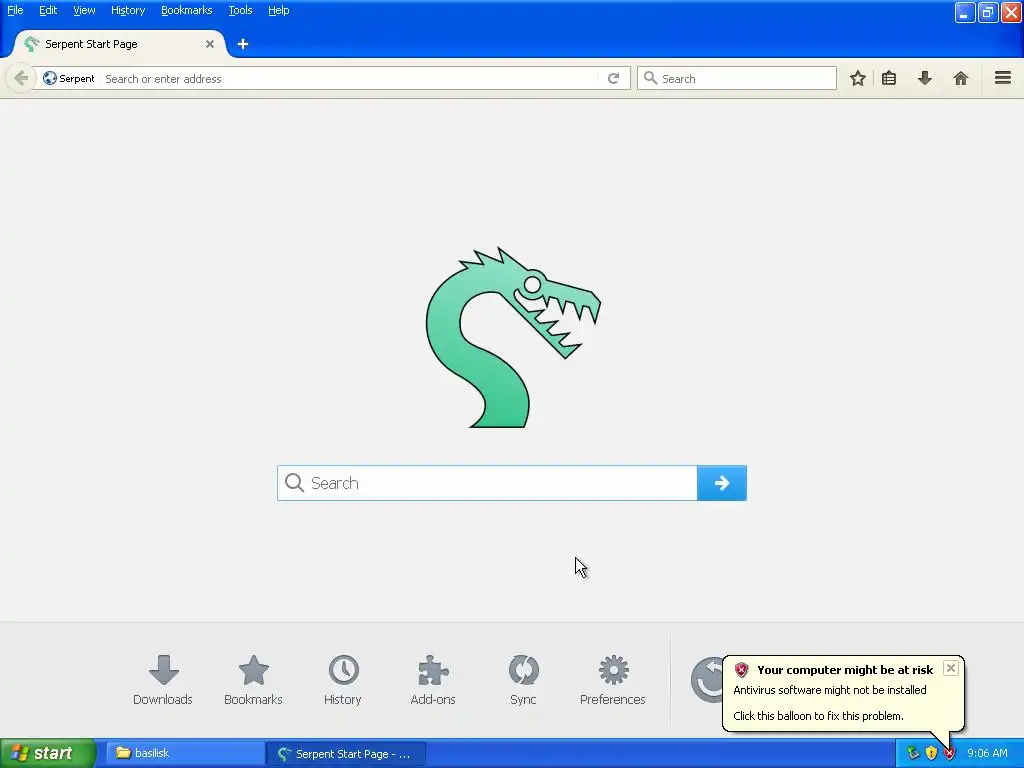Click the red security shield tray icon
This screenshot has height=768, width=1024.
[x=950, y=753]
